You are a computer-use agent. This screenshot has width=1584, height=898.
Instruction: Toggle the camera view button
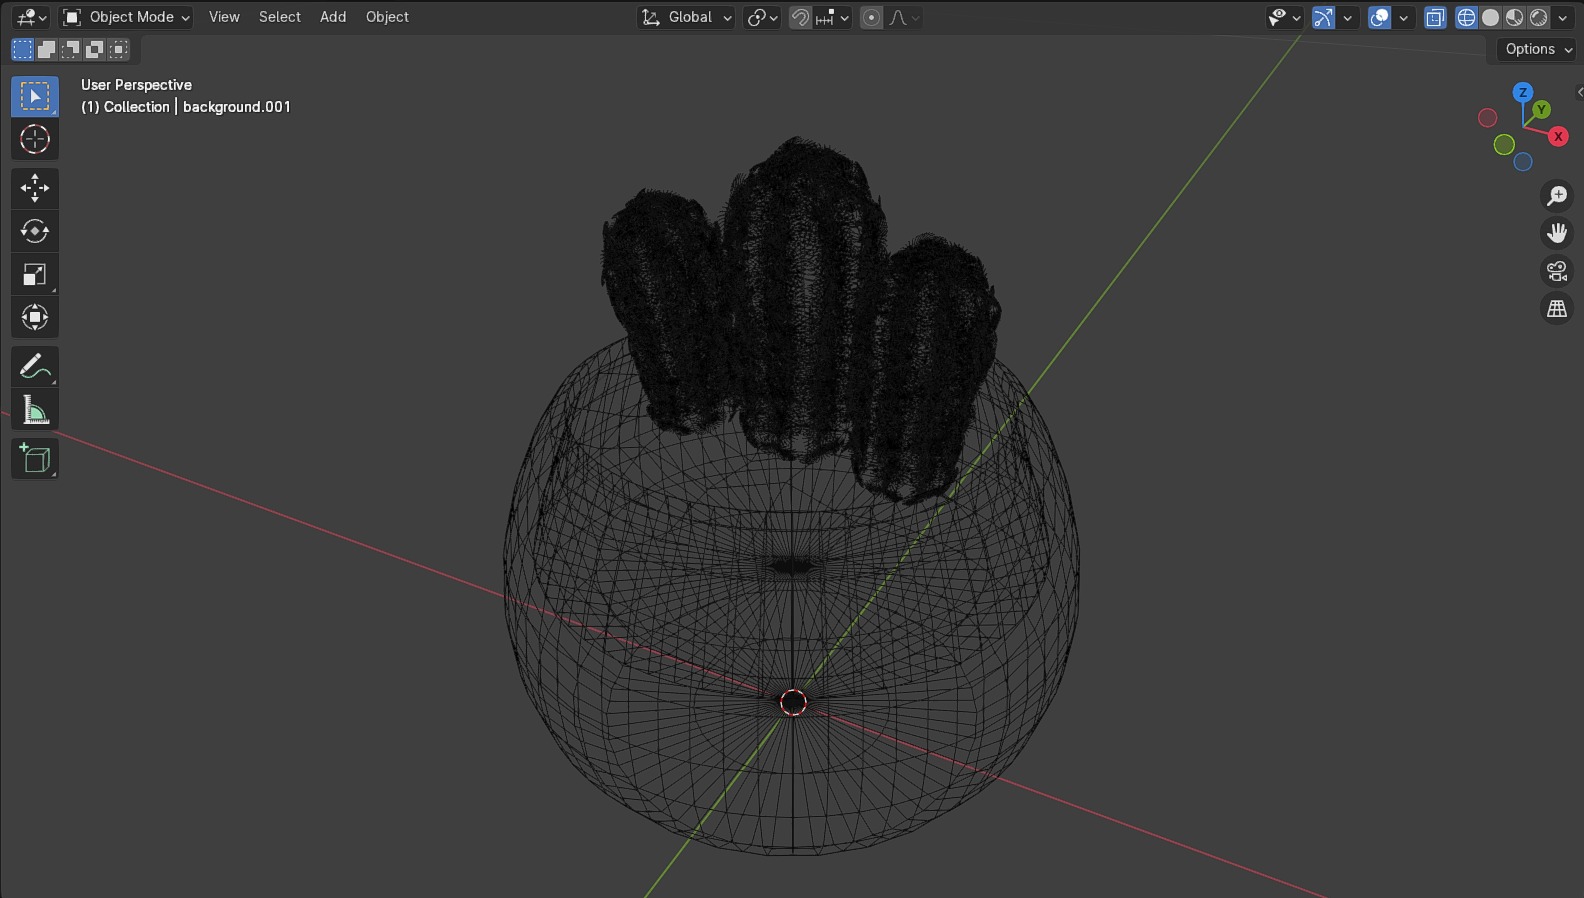[1557, 271]
